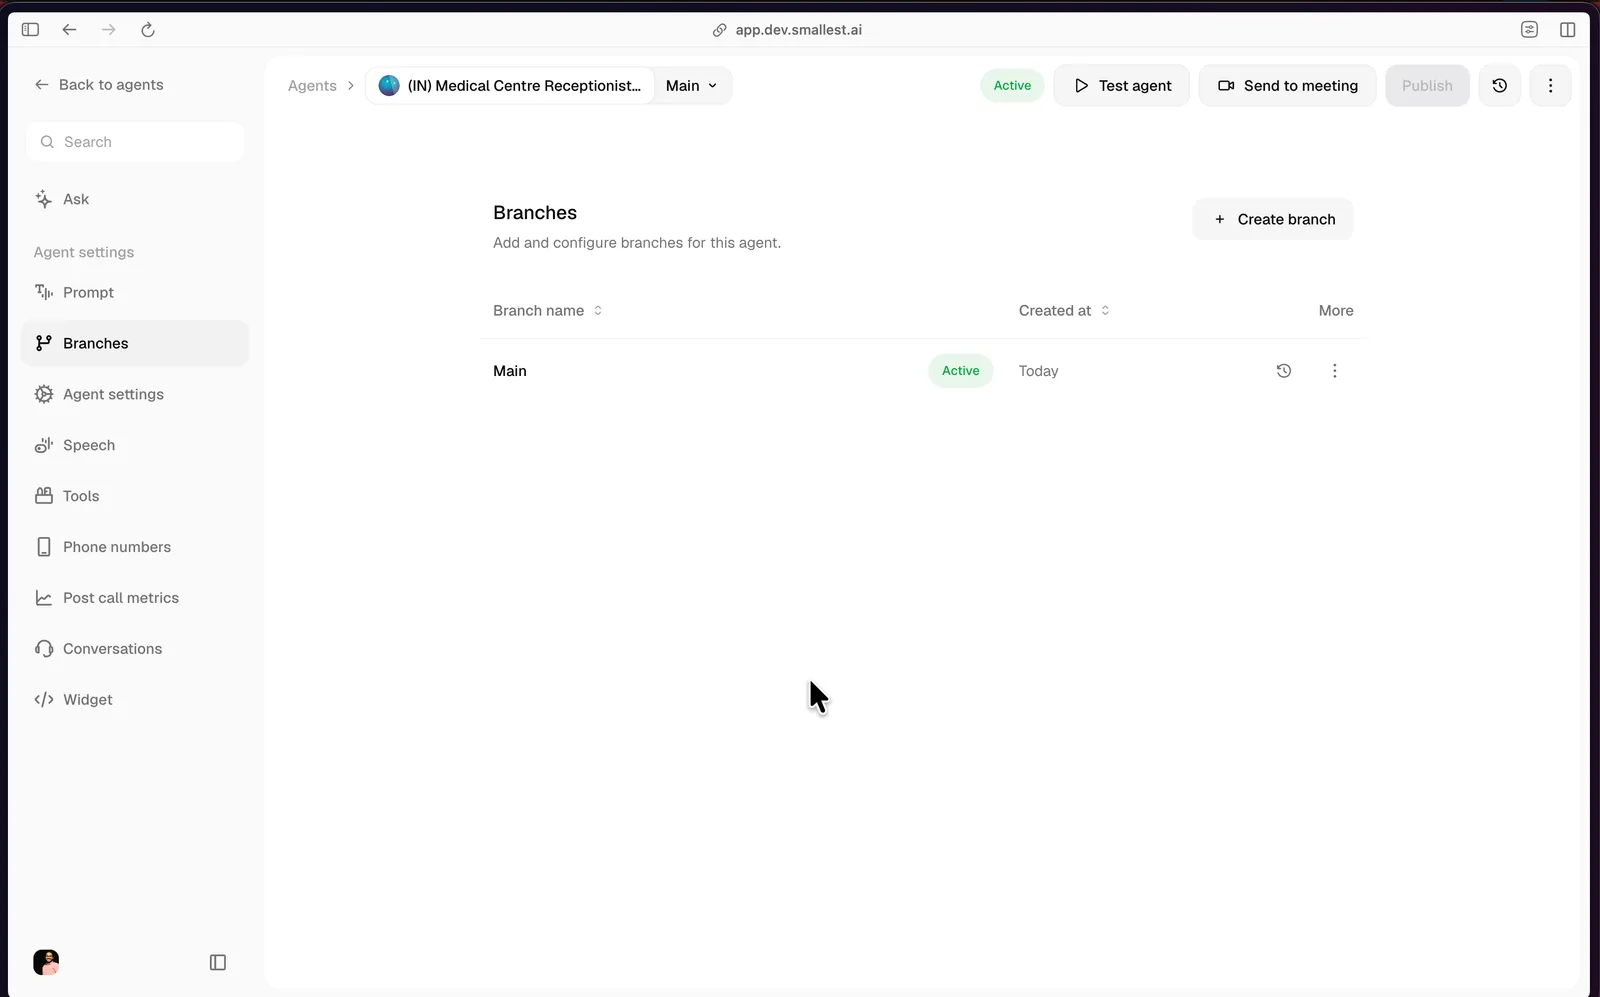The height and width of the screenshot is (997, 1600).
Task: Click the agent globe avatar icon
Action: click(x=389, y=86)
